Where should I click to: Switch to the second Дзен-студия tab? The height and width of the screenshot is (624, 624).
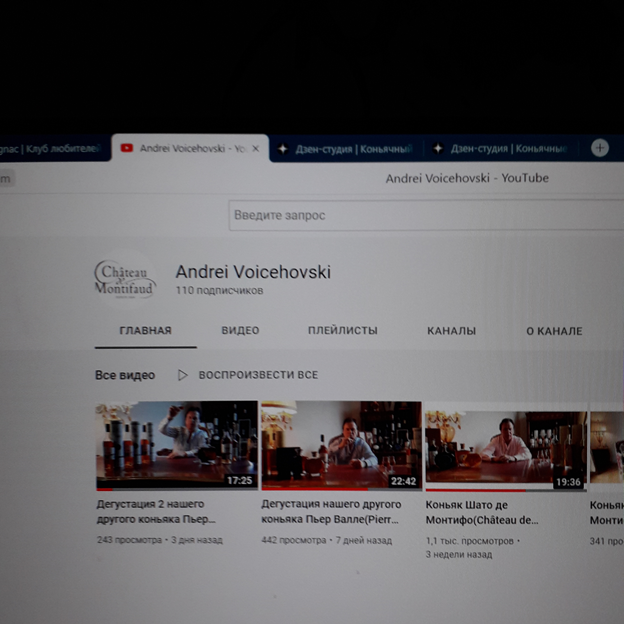(x=503, y=149)
